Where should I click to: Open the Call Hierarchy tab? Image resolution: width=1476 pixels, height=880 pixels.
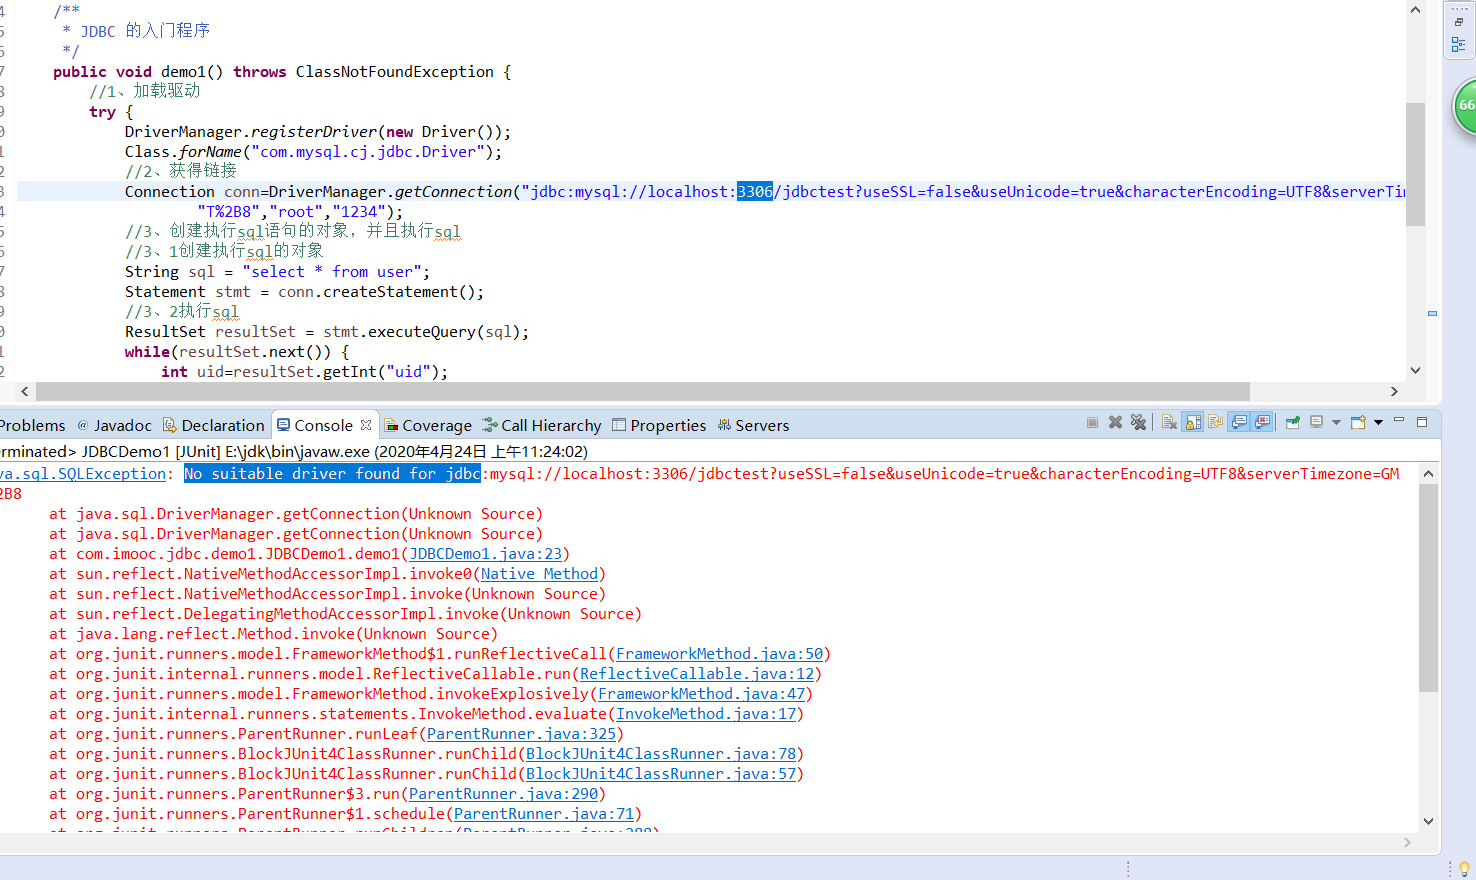[x=542, y=425]
